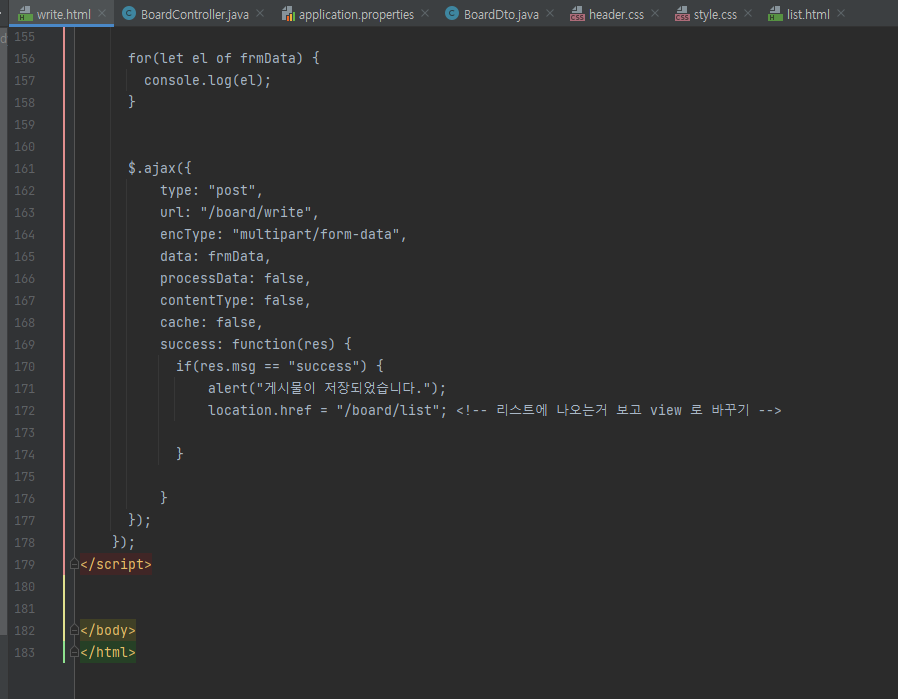The image size is (898, 699).
Task: Click the closing </body> tag
Action: 108,630
